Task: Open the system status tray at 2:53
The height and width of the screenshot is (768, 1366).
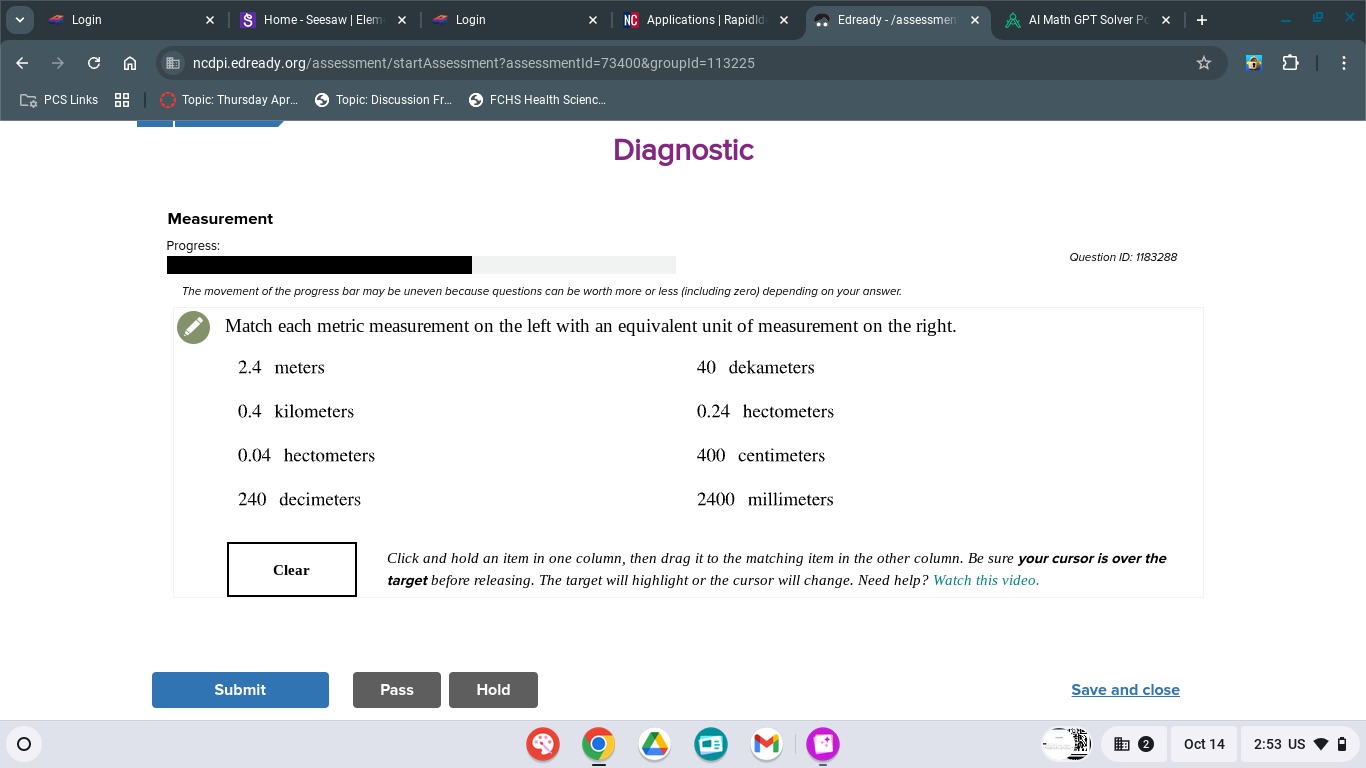Action: tap(1302, 744)
